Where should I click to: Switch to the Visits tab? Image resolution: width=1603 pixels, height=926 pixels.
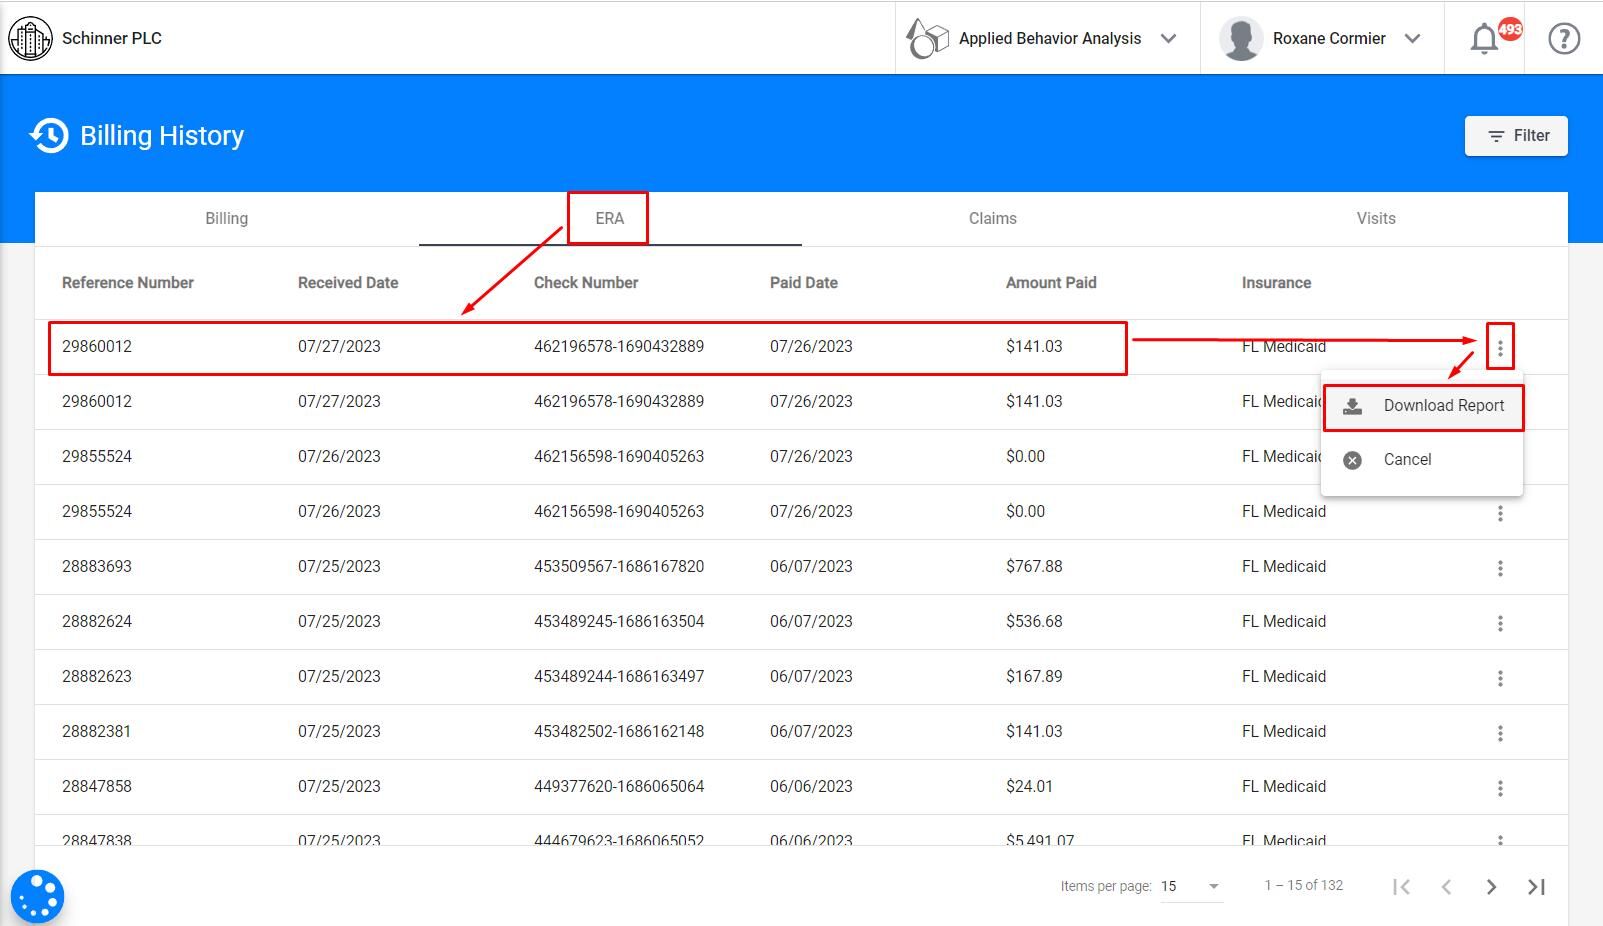pos(1375,218)
